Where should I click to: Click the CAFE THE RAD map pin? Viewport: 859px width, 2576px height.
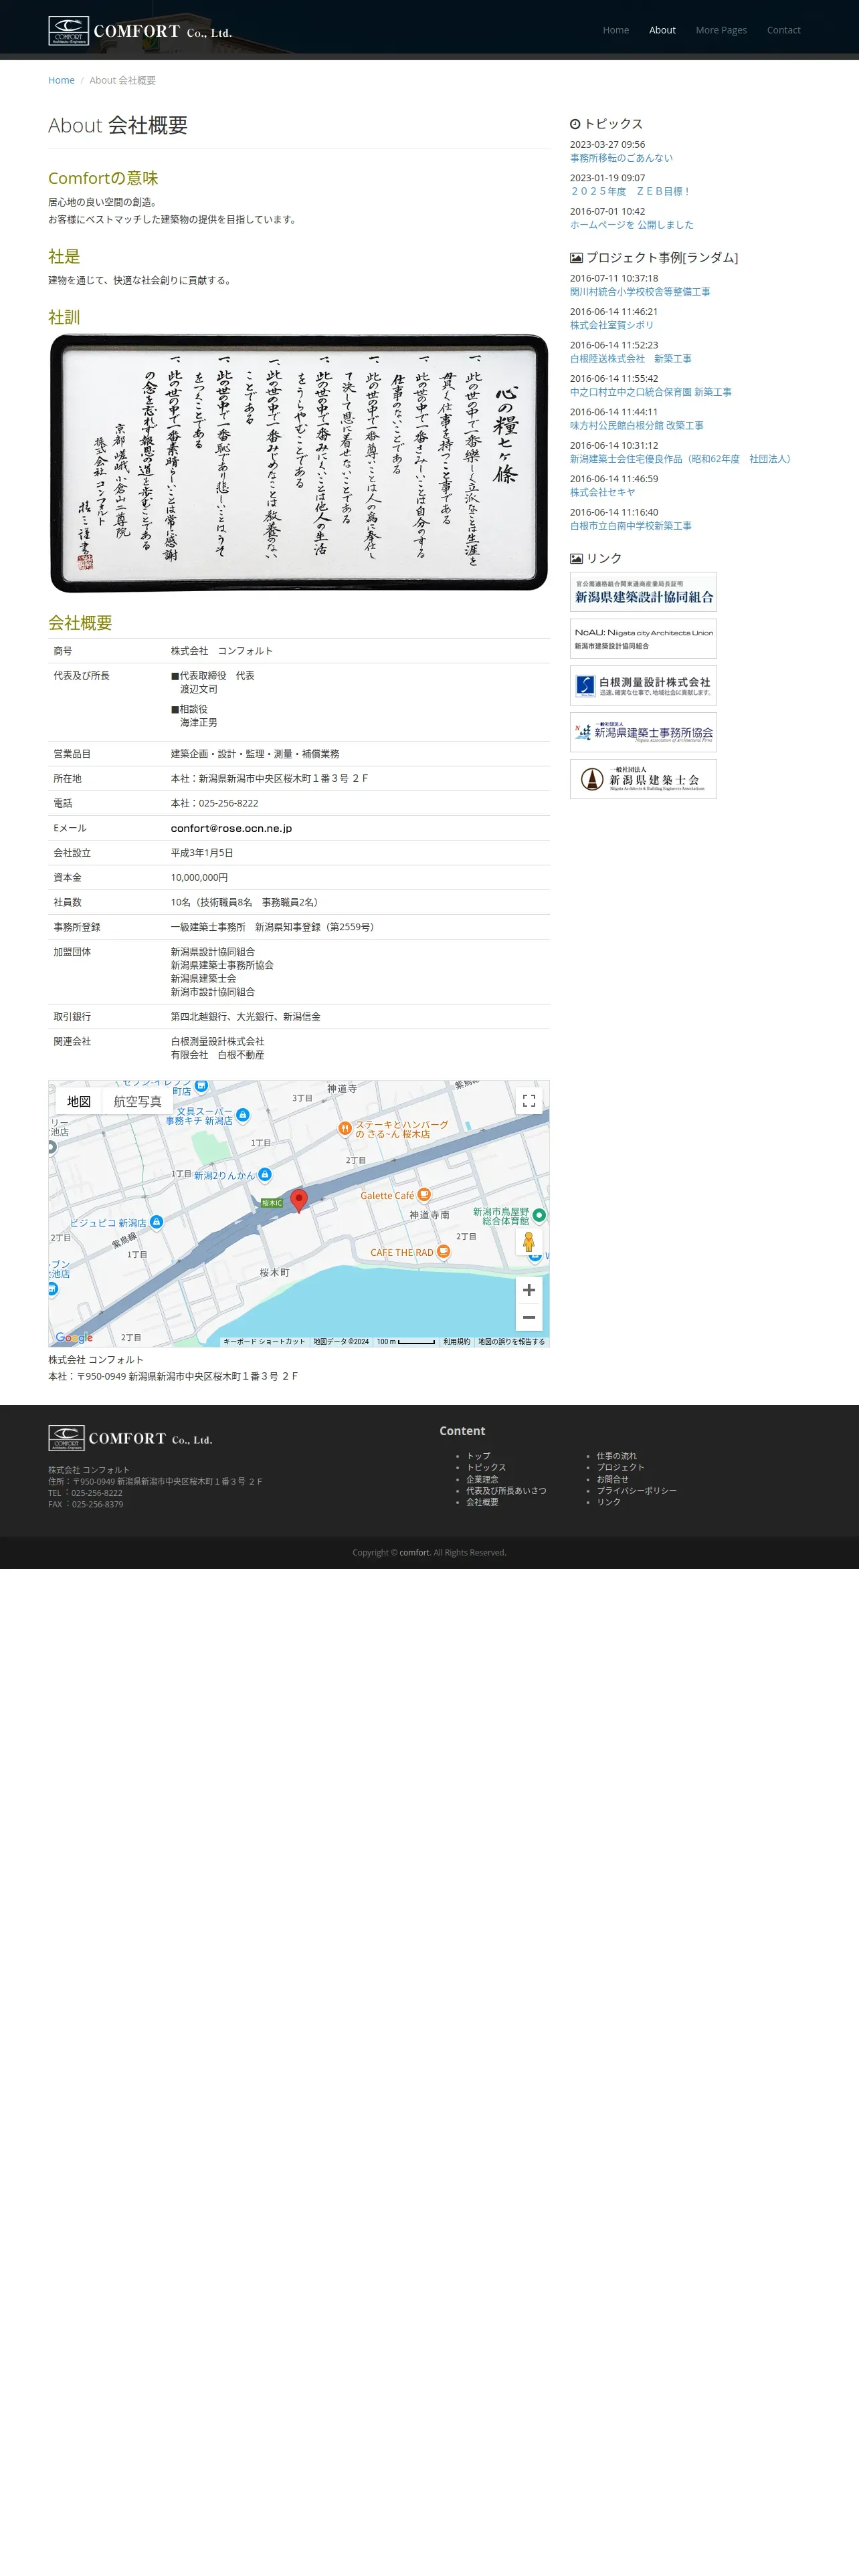coord(443,1252)
